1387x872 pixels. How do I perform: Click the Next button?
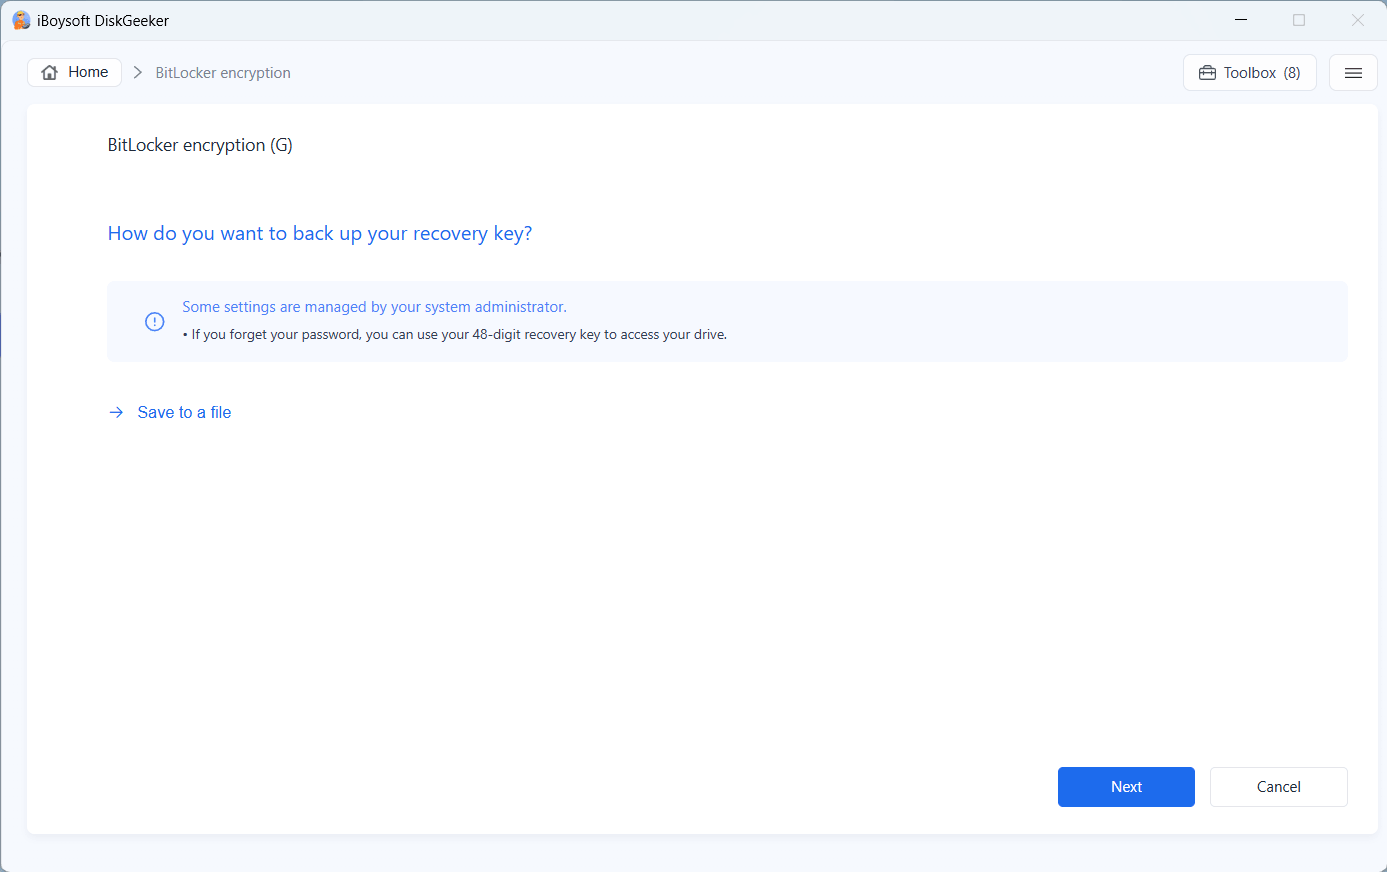click(1126, 787)
